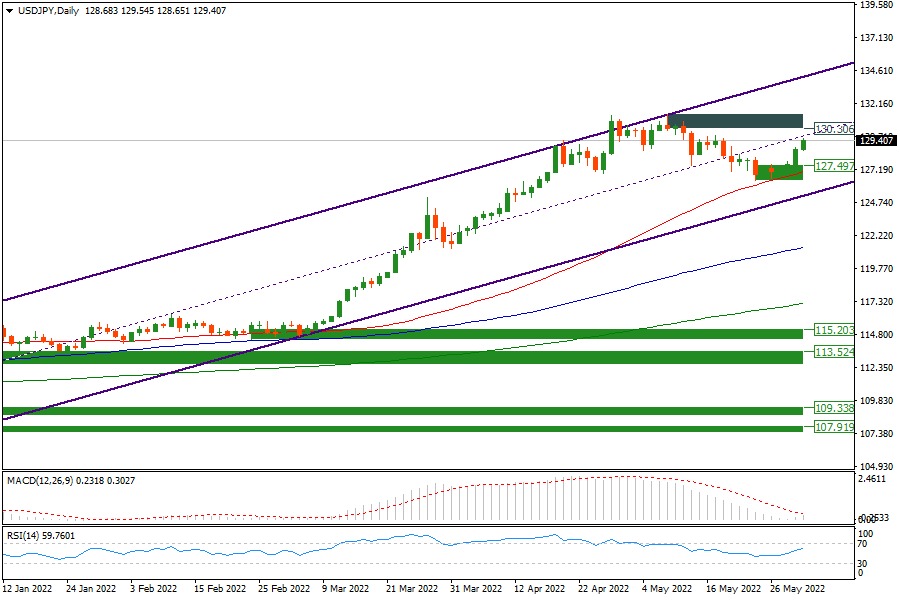Viewport: 900px width, 600px height.
Task: Select the 113.524 level label
Action: 834,352
